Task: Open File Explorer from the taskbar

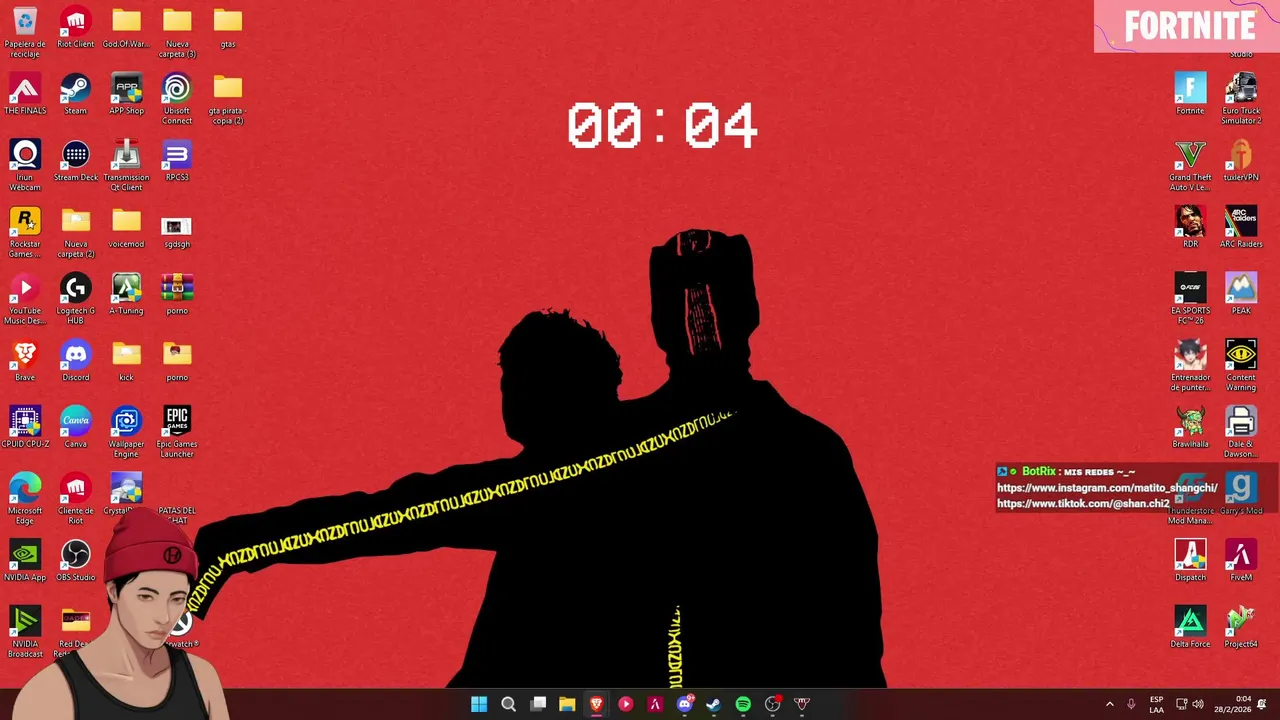Action: tap(567, 704)
